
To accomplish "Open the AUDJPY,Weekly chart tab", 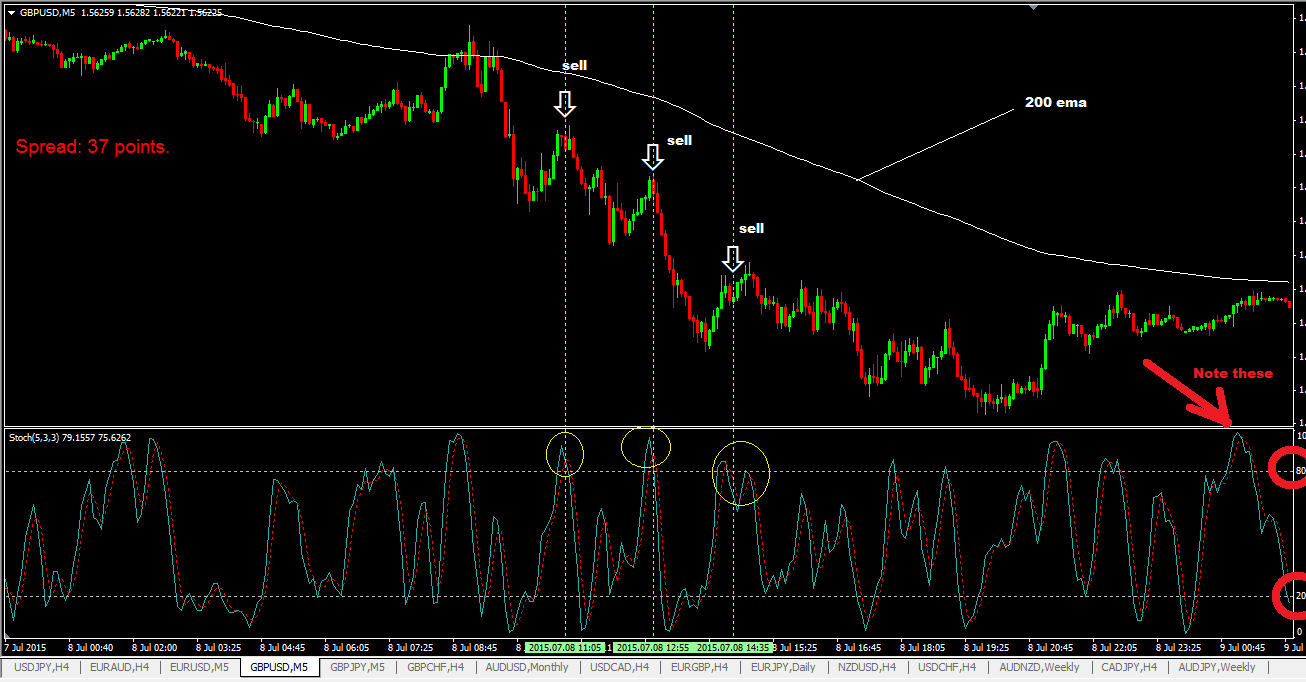I will (1217, 667).
